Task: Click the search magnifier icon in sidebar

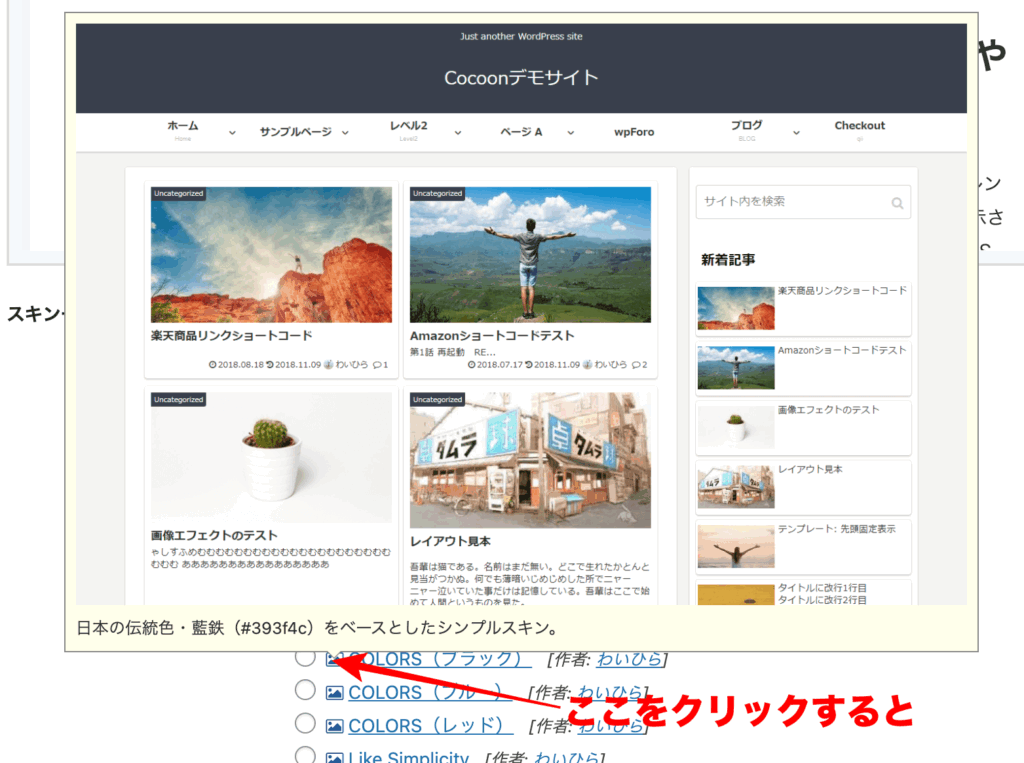Action: 897,203
